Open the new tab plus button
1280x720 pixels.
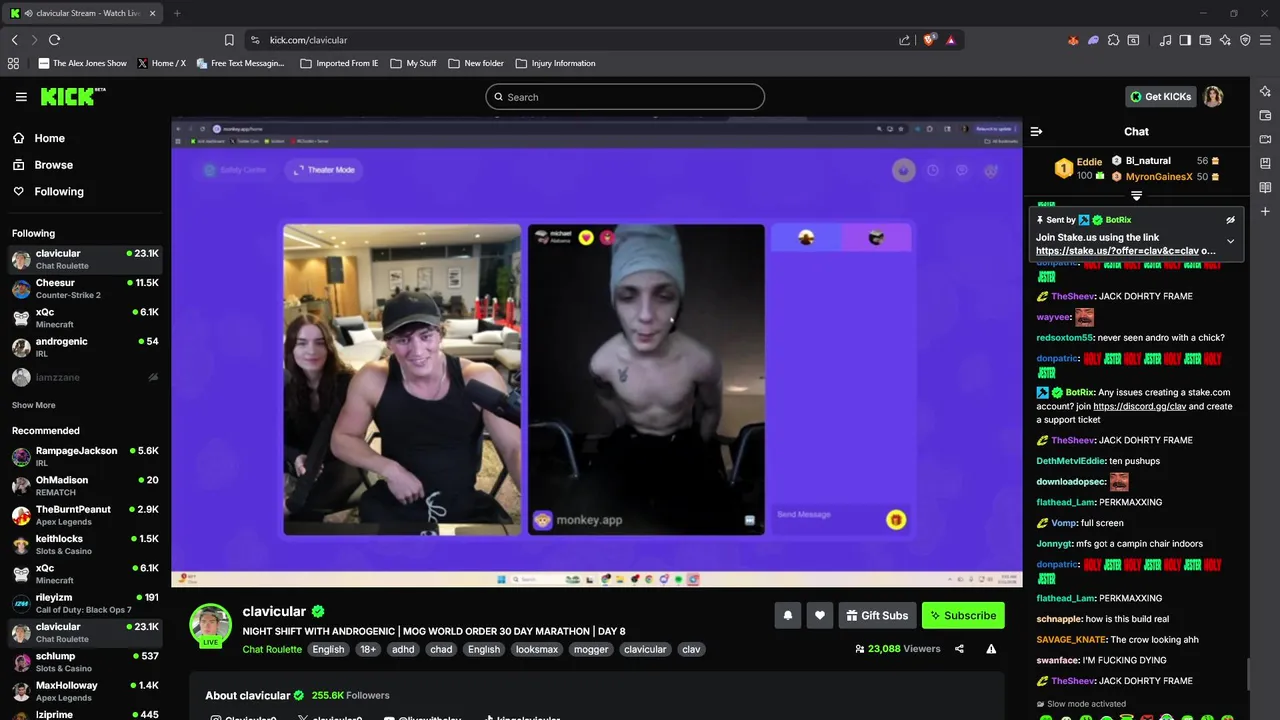click(x=177, y=13)
